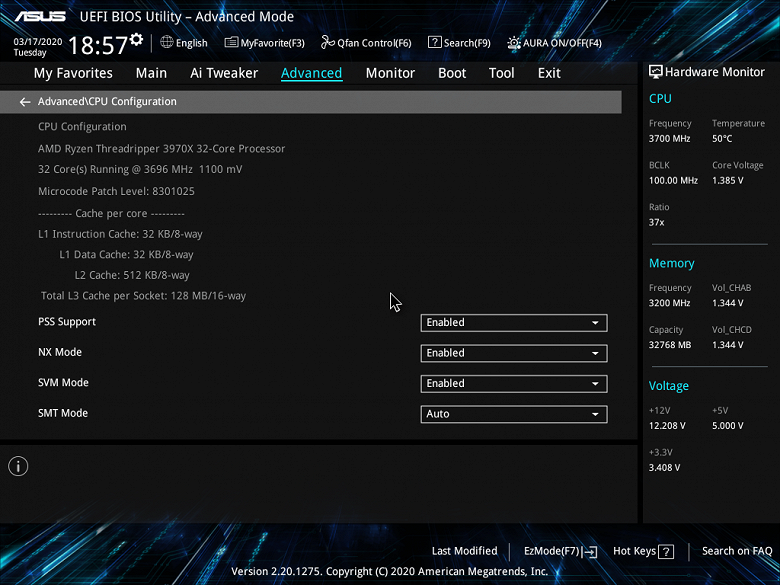Click the English language button
Viewport: 780px width, 585px height.
pyautogui.click(x=184, y=43)
